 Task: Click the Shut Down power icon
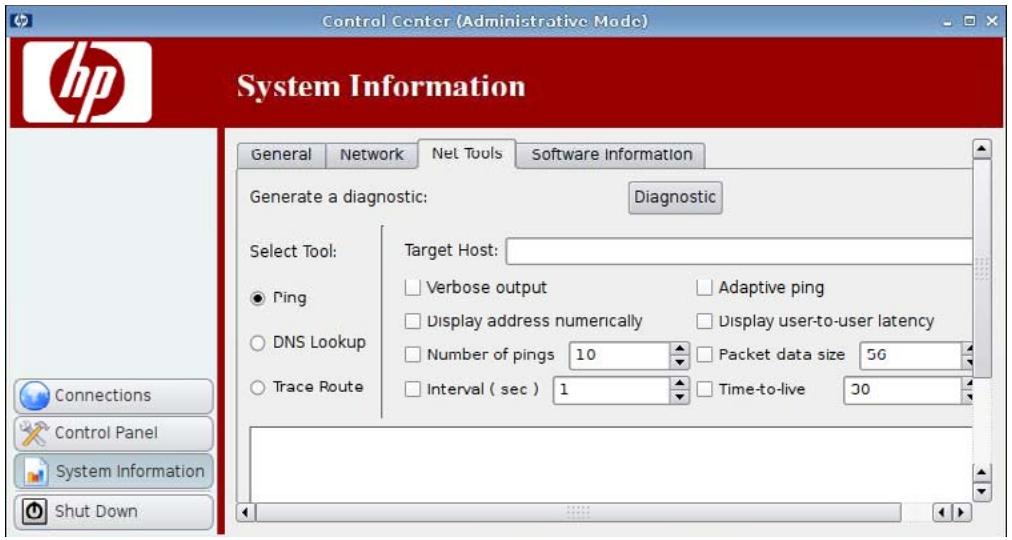[x=34, y=512]
